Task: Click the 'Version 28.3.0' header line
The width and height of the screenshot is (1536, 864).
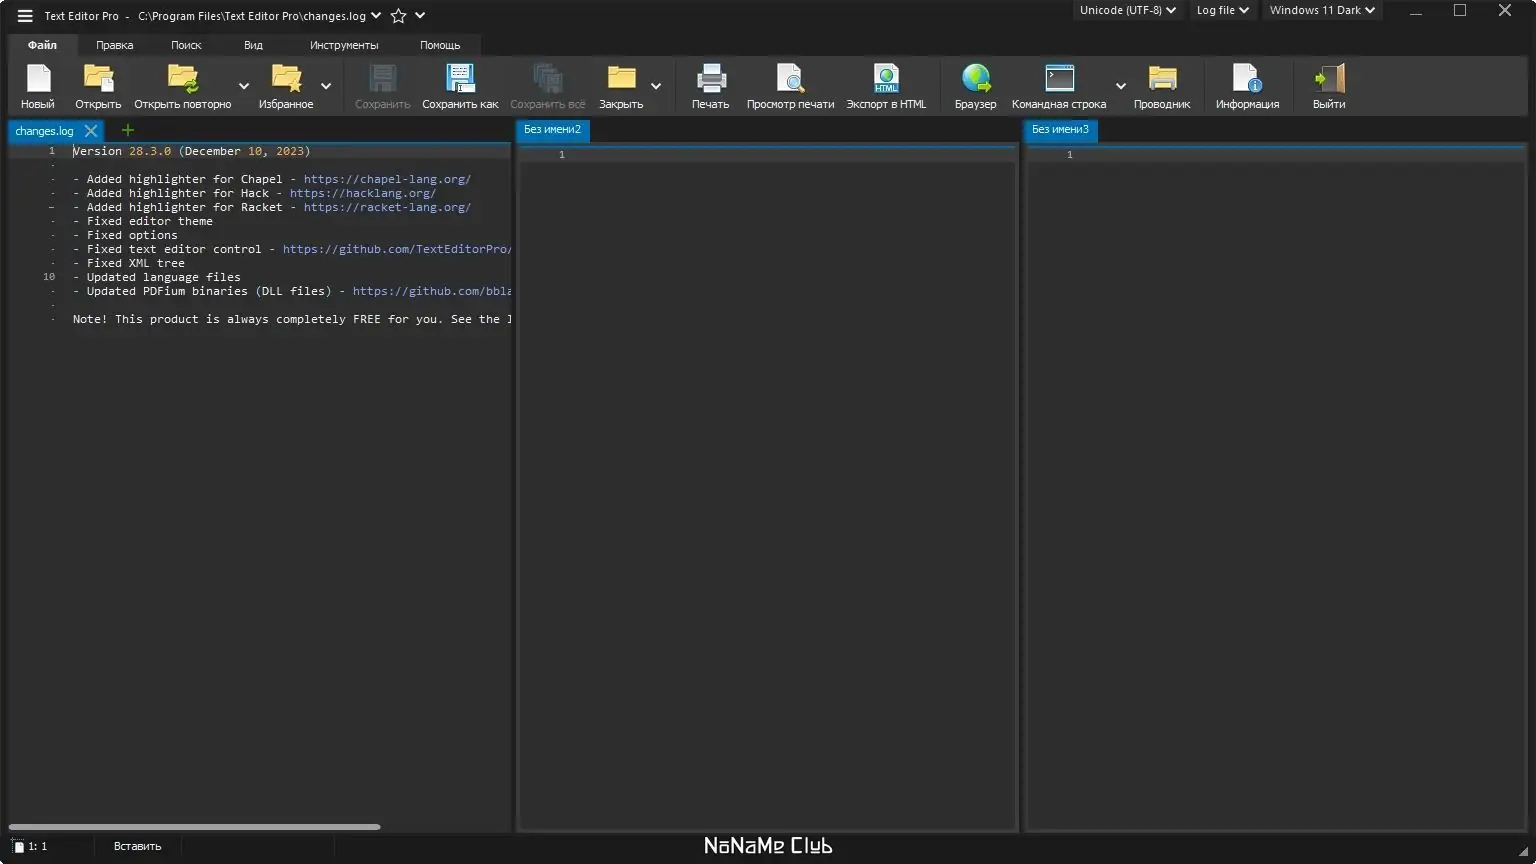Action: pyautogui.click(x=192, y=151)
